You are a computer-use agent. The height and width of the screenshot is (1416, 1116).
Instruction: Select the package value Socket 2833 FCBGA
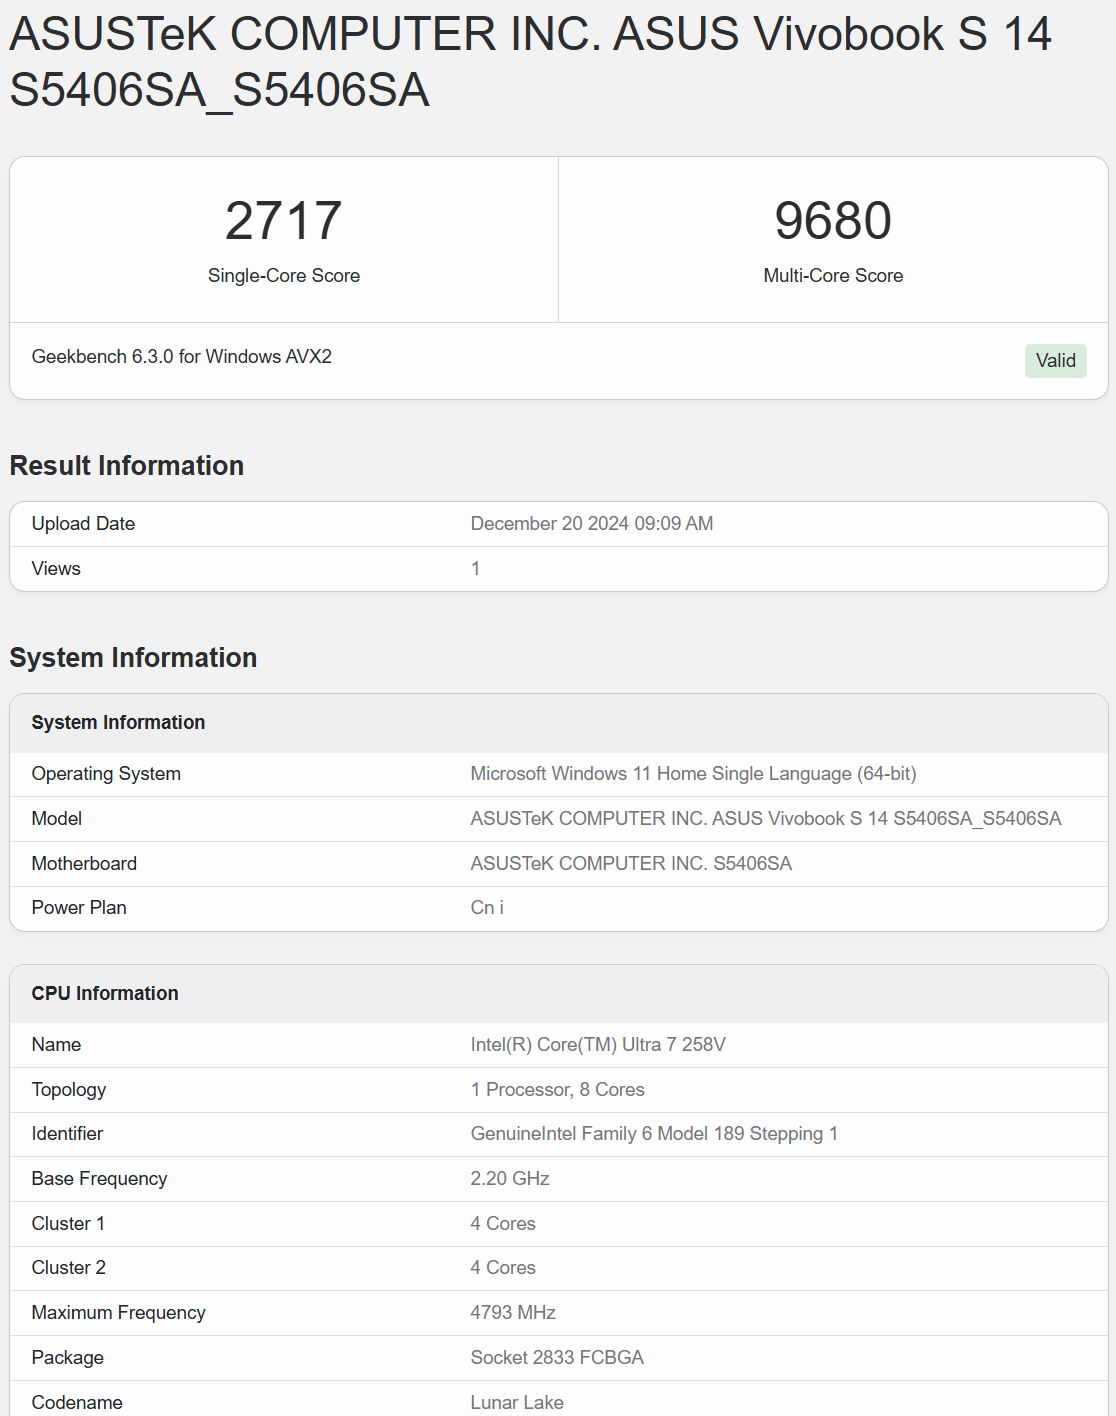(x=557, y=1358)
